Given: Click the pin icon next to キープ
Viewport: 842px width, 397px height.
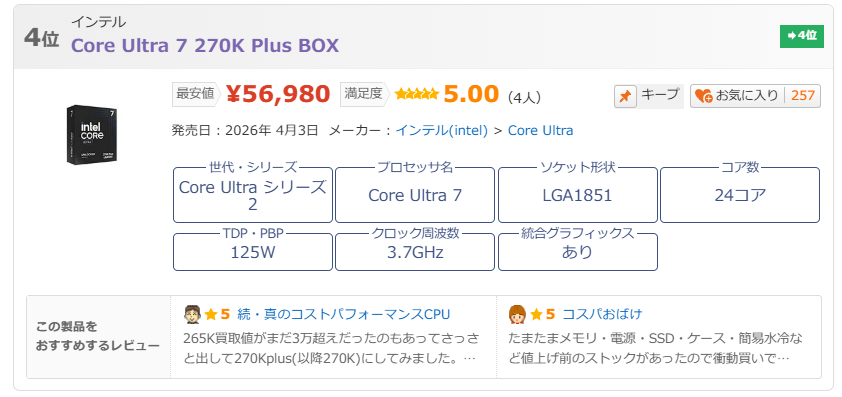Looking at the screenshot, I should [x=625, y=97].
